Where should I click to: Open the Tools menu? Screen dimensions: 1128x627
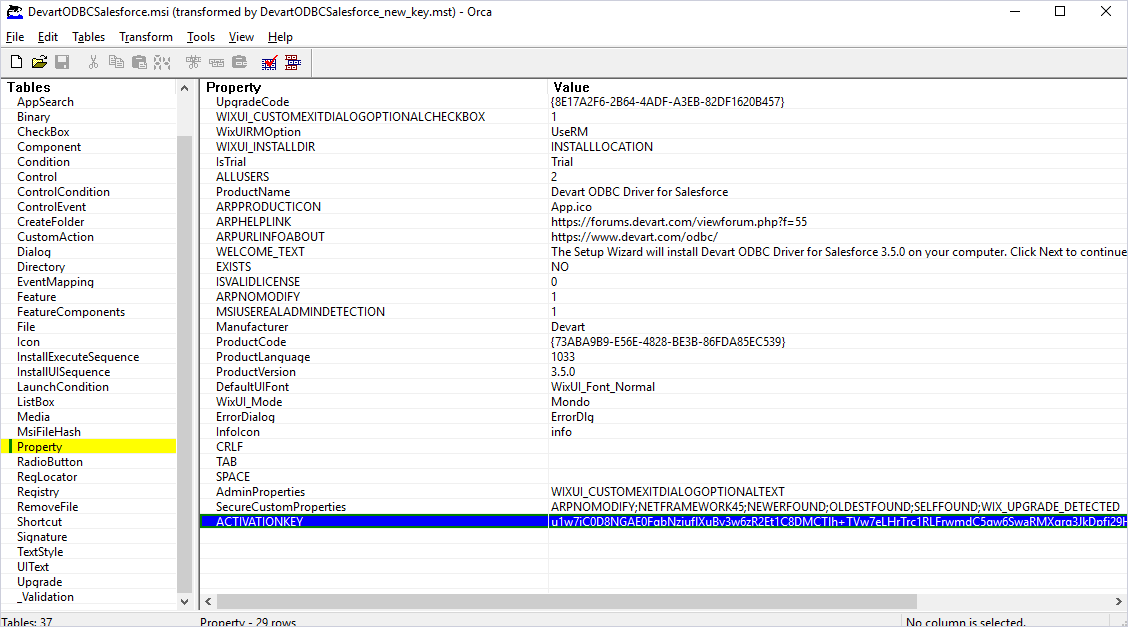pos(200,36)
